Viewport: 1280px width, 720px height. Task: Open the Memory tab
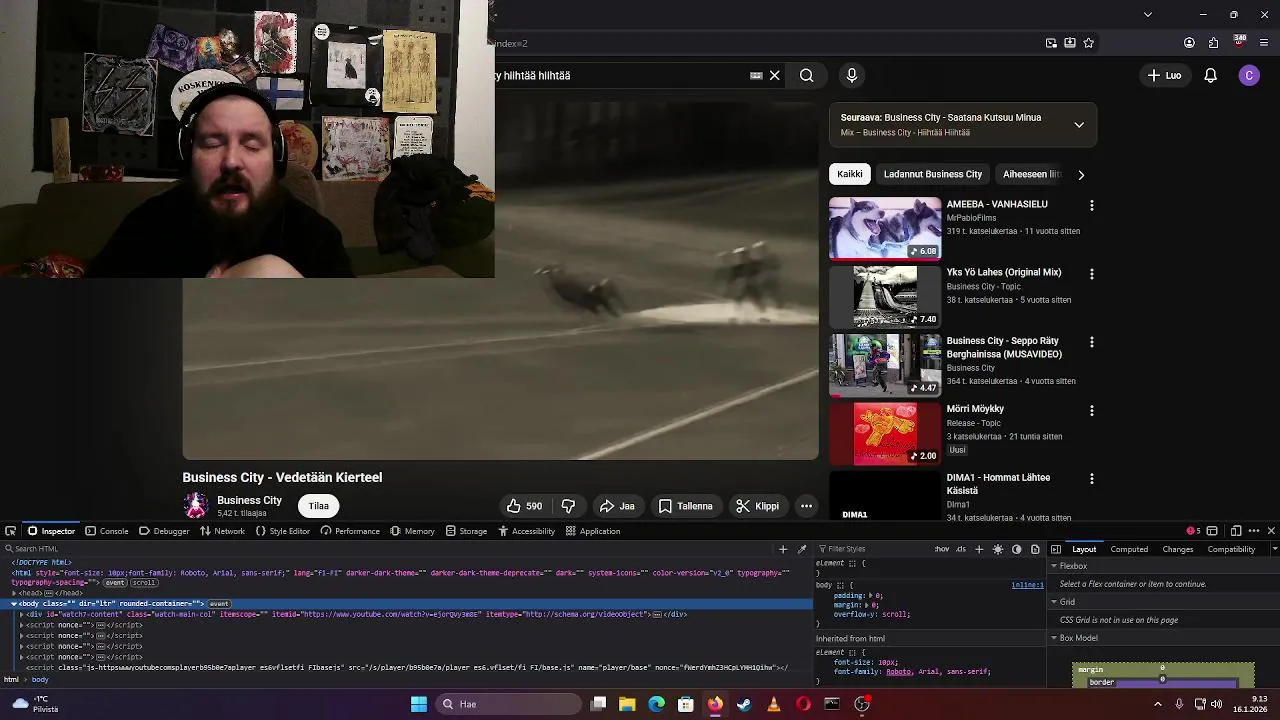[x=412, y=531]
